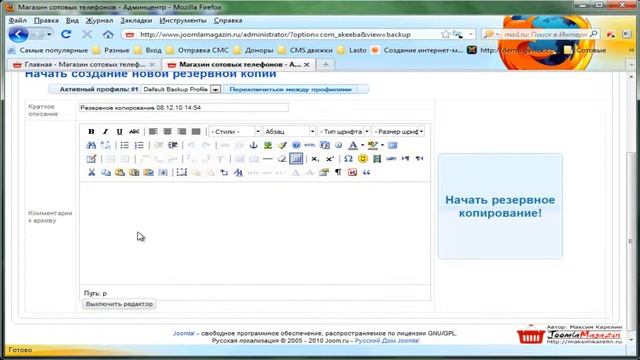640x360 pixels.
Task: Click the Copy icon in editor toolbar
Action: [x=106, y=172]
